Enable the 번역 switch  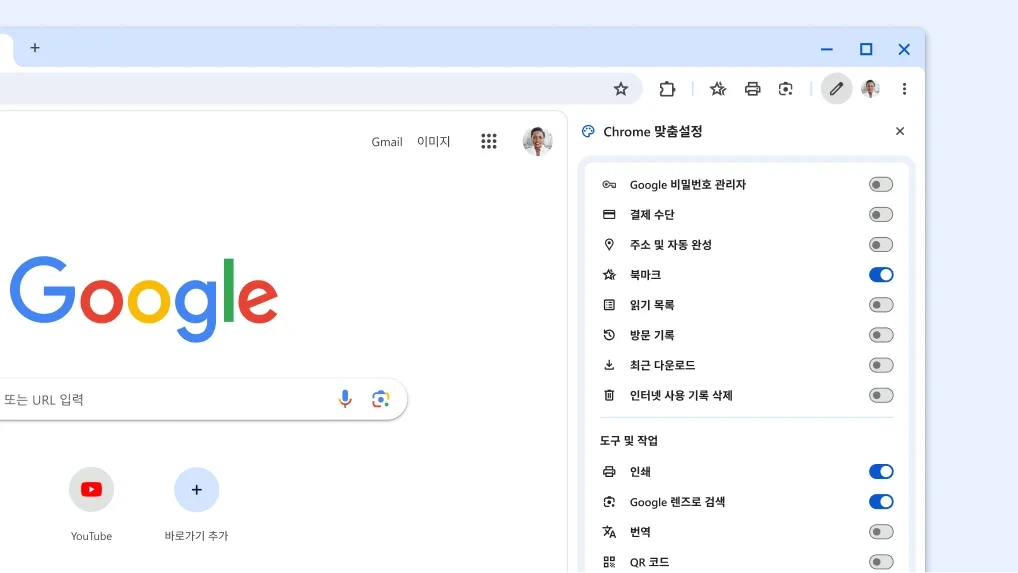tap(881, 532)
